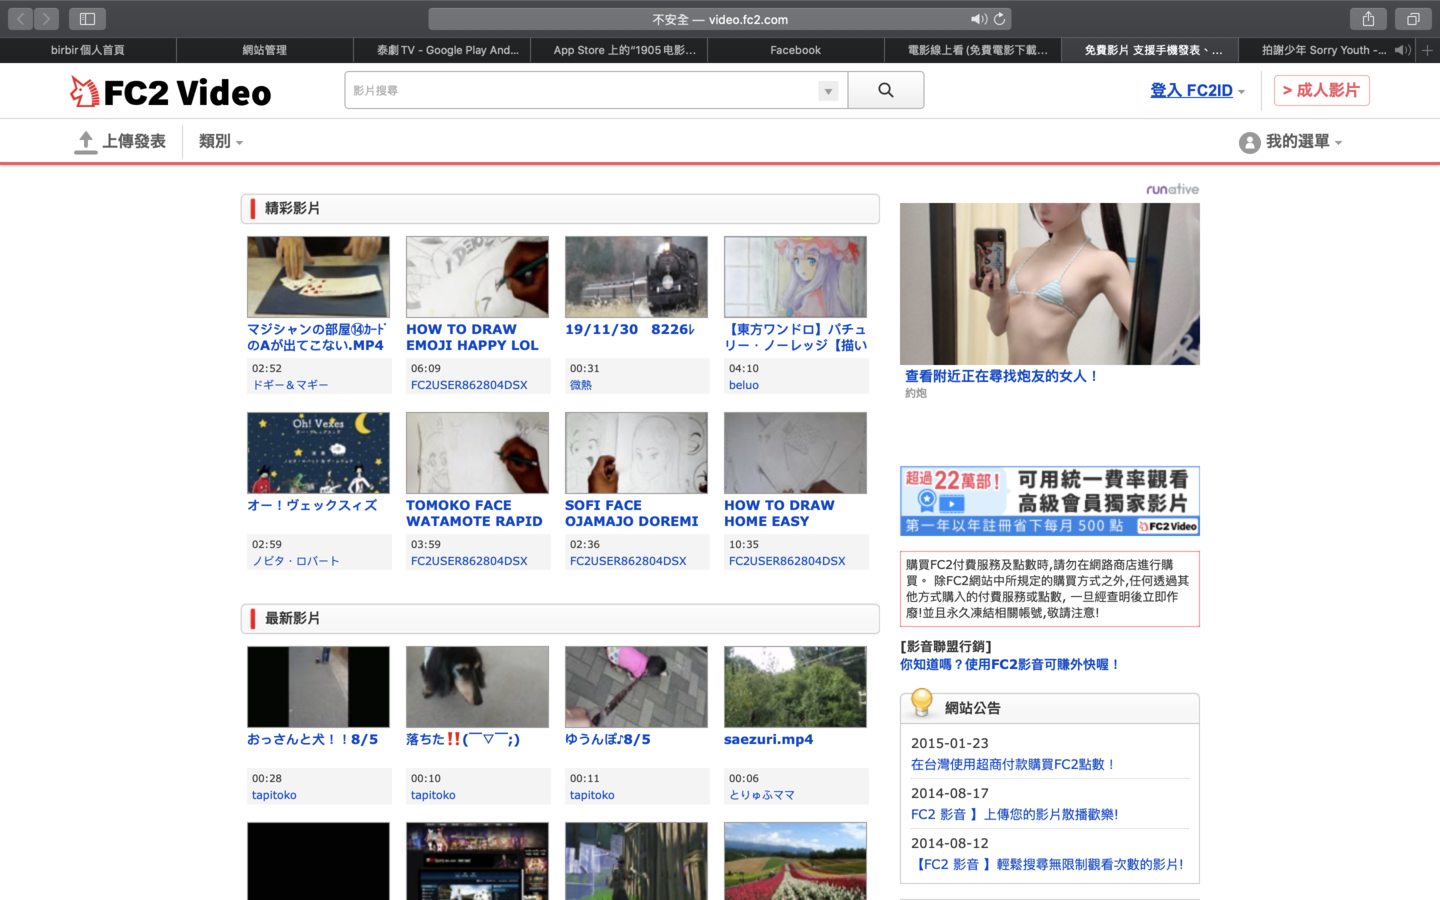Expand the 類別 category menu
The height and width of the screenshot is (900, 1440).
click(221, 142)
